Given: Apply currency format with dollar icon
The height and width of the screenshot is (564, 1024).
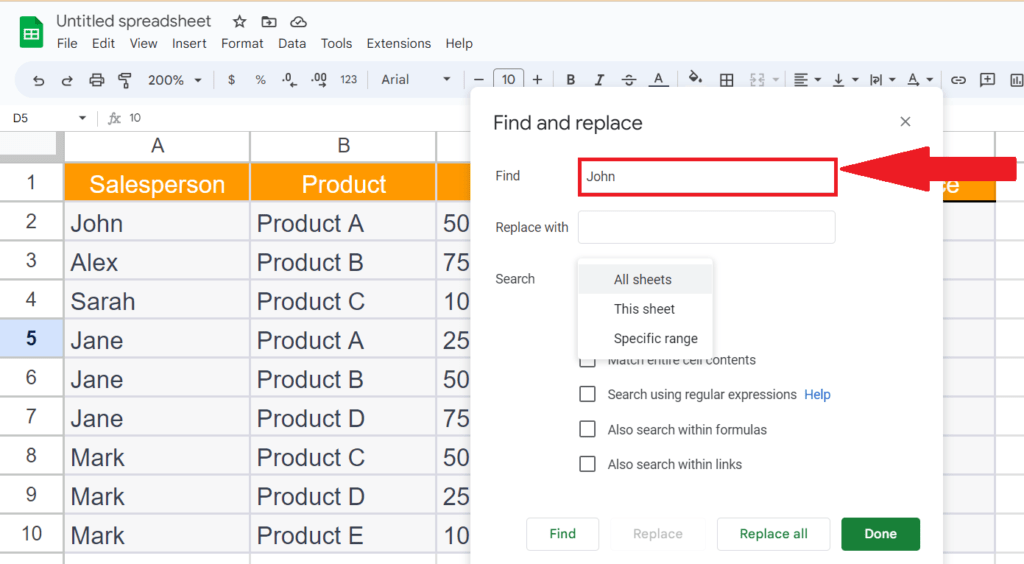Looking at the screenshot, I should pos(231,80).
